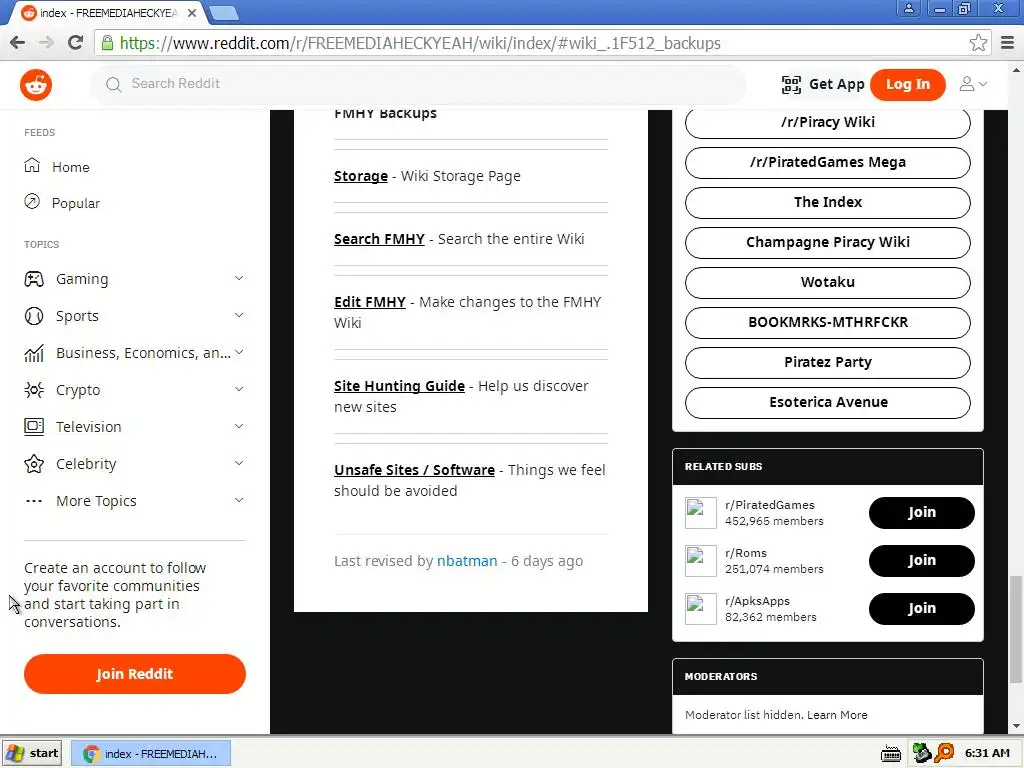Expand the More Topics chevron
This screenshot has height=768, width=1024.
tap(239, 500)
